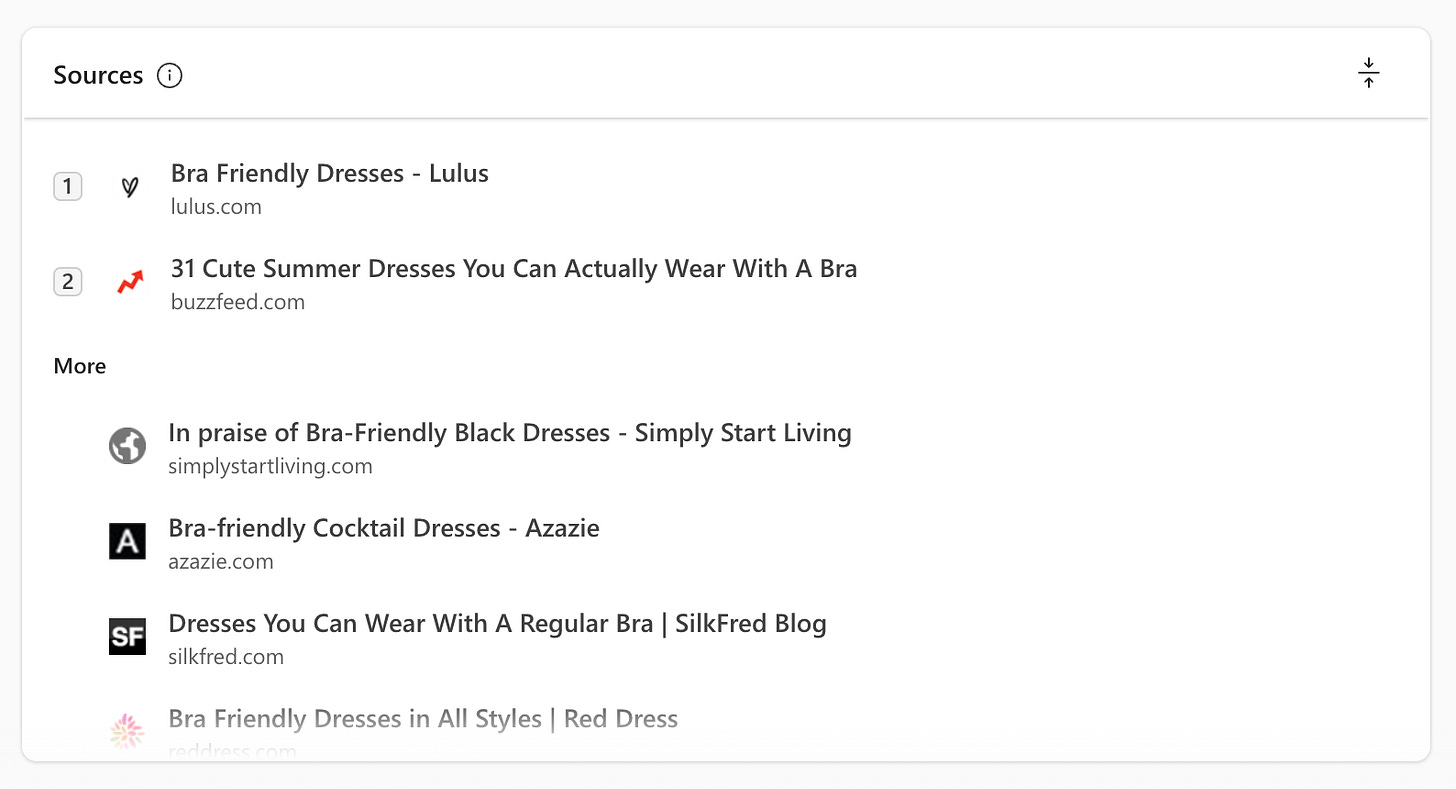The image size is (1456, 789).
Task: Click the Azazie 'A' favicon
Action: coord(128,542)
